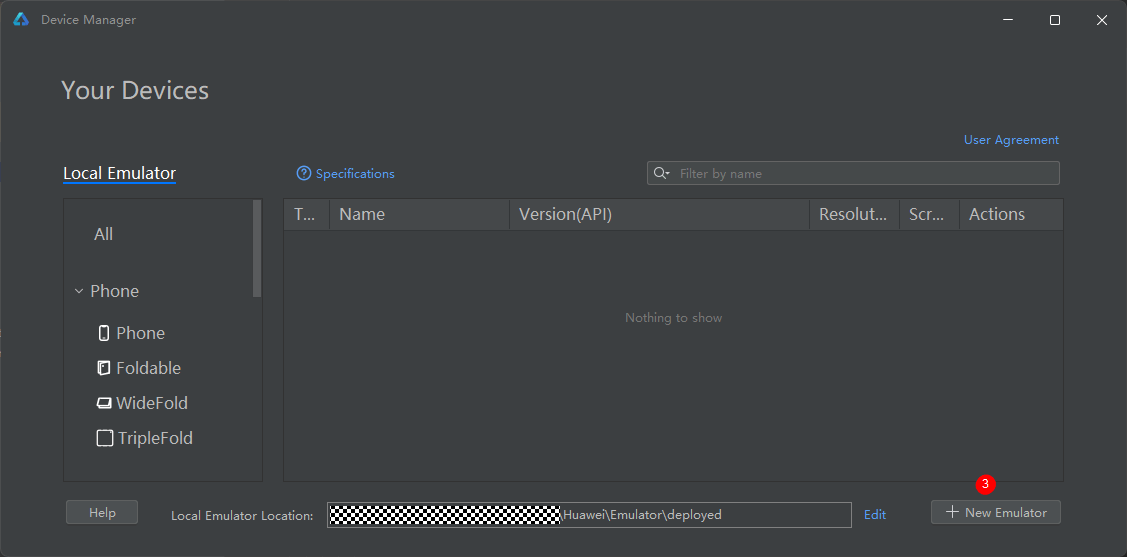Click the Actions column header
Viewport: 1127px width, 557px height.
1011,214
